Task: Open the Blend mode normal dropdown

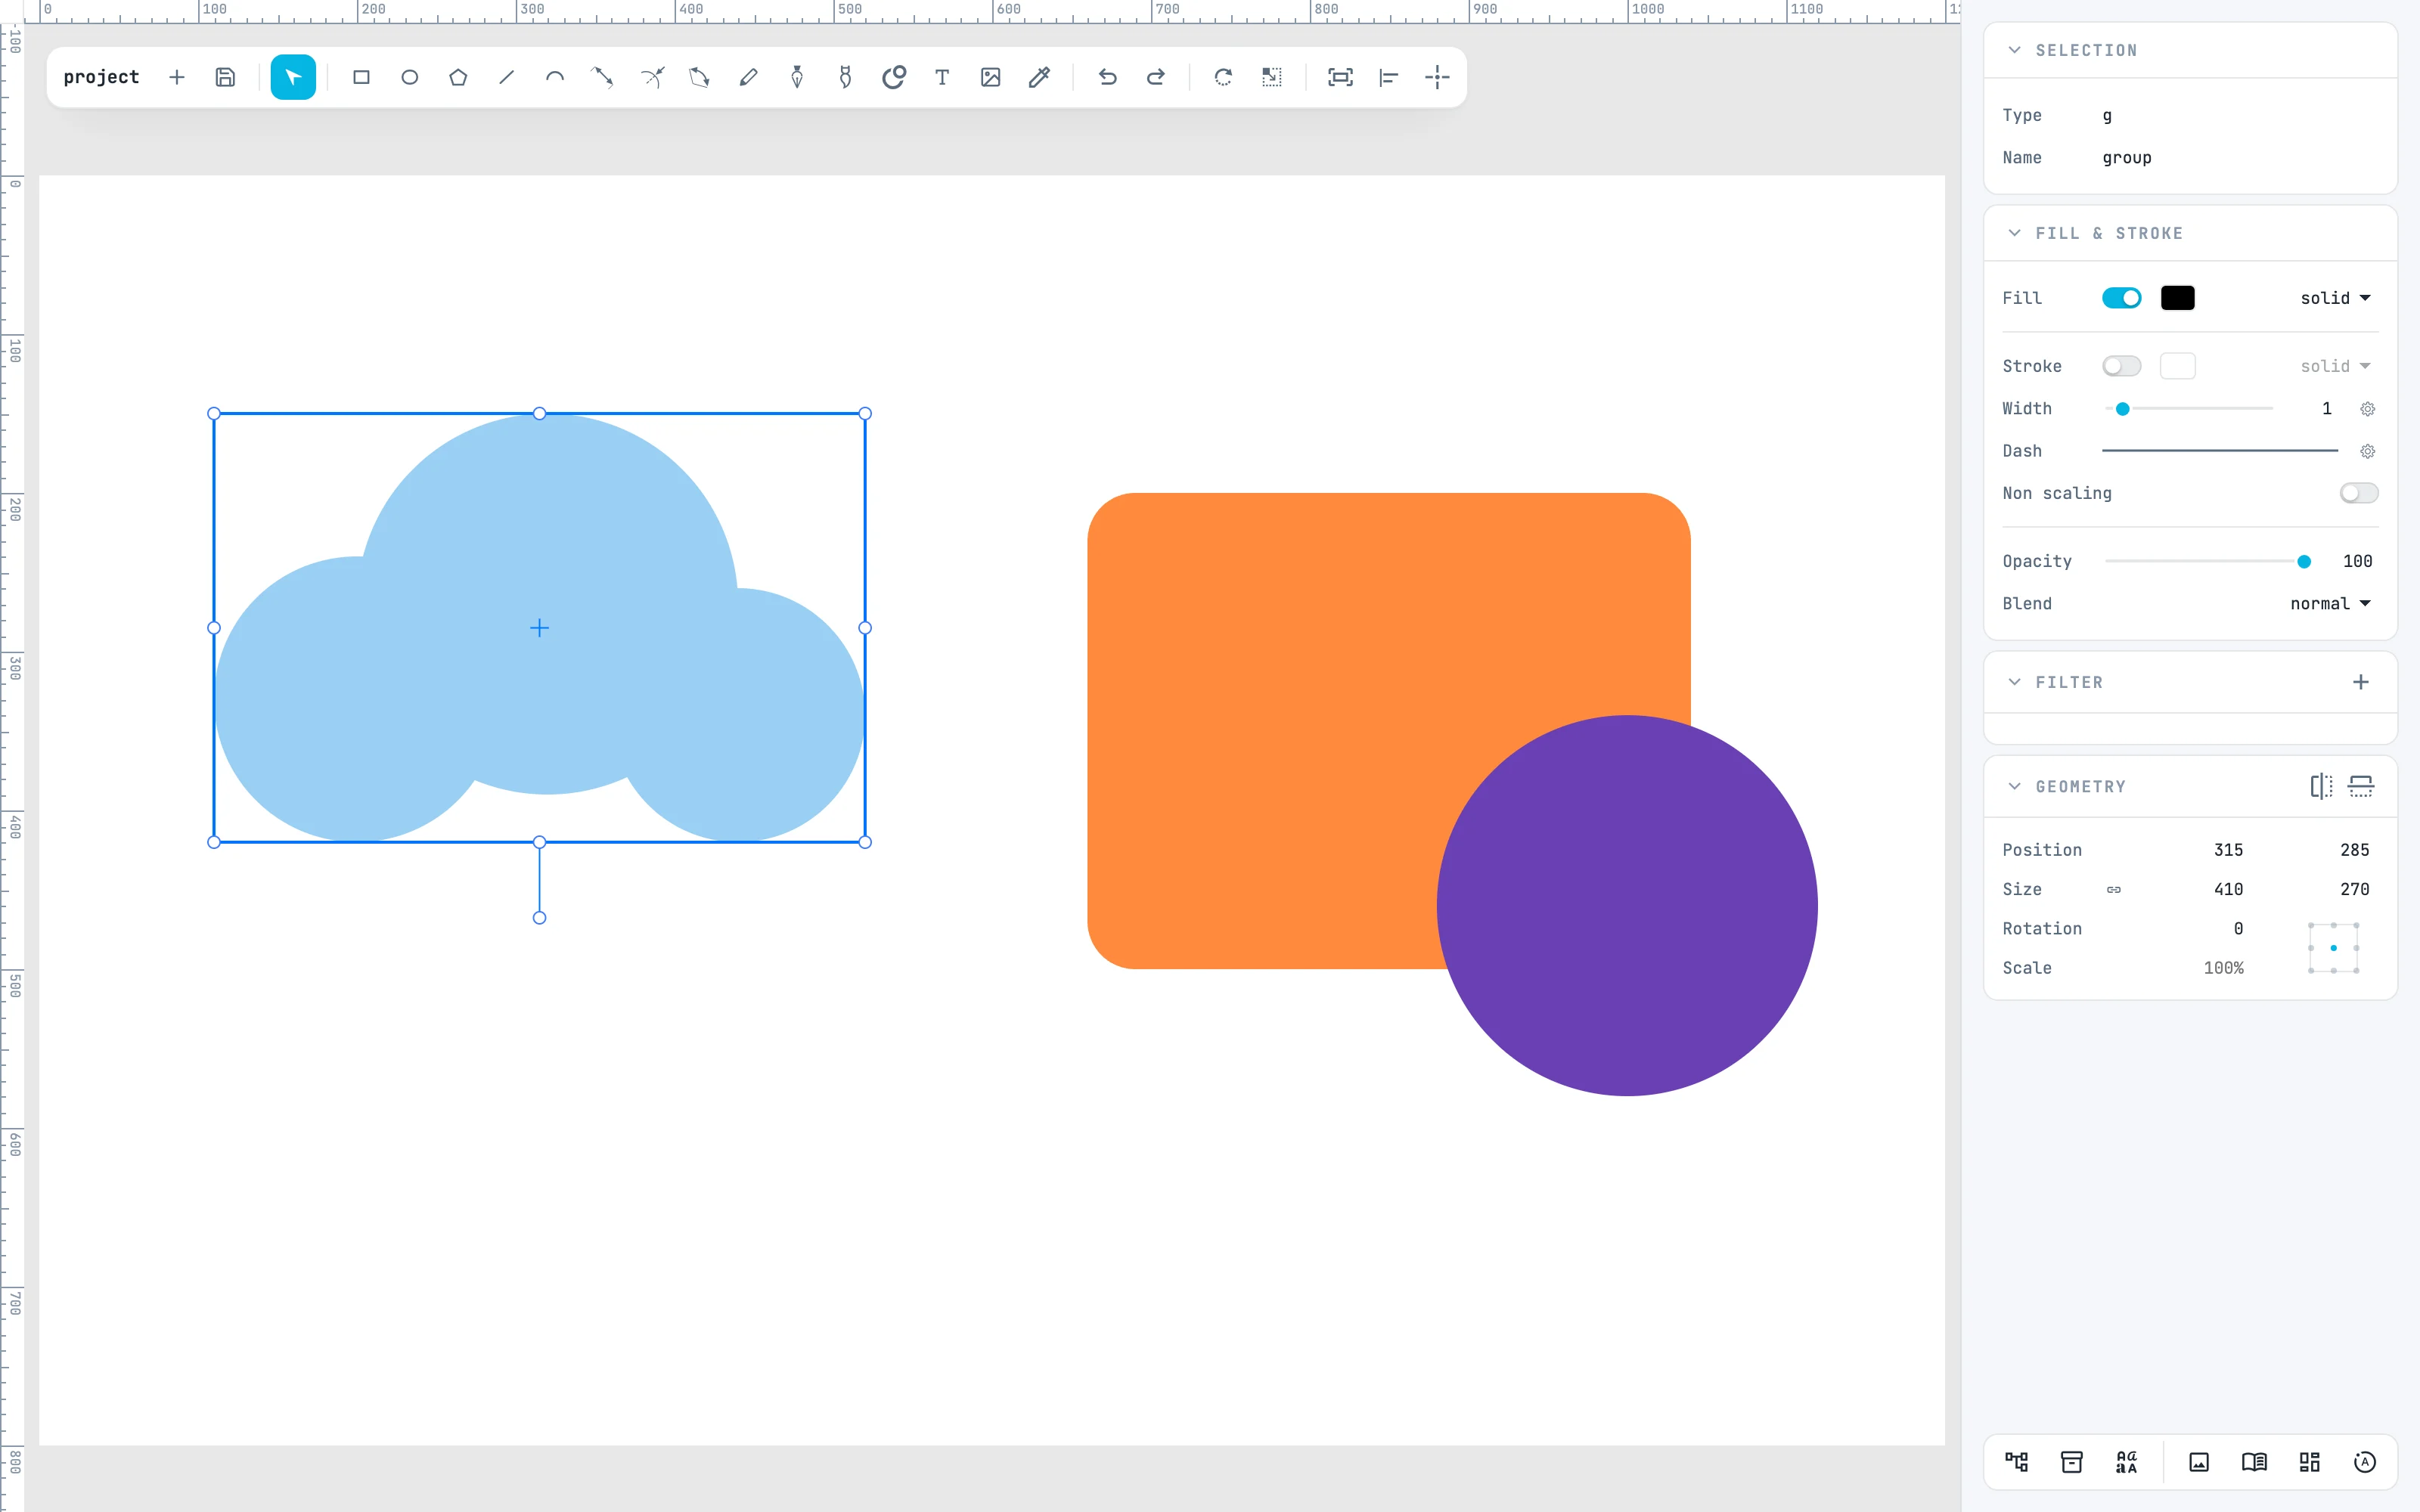Action: [2330, 604]
